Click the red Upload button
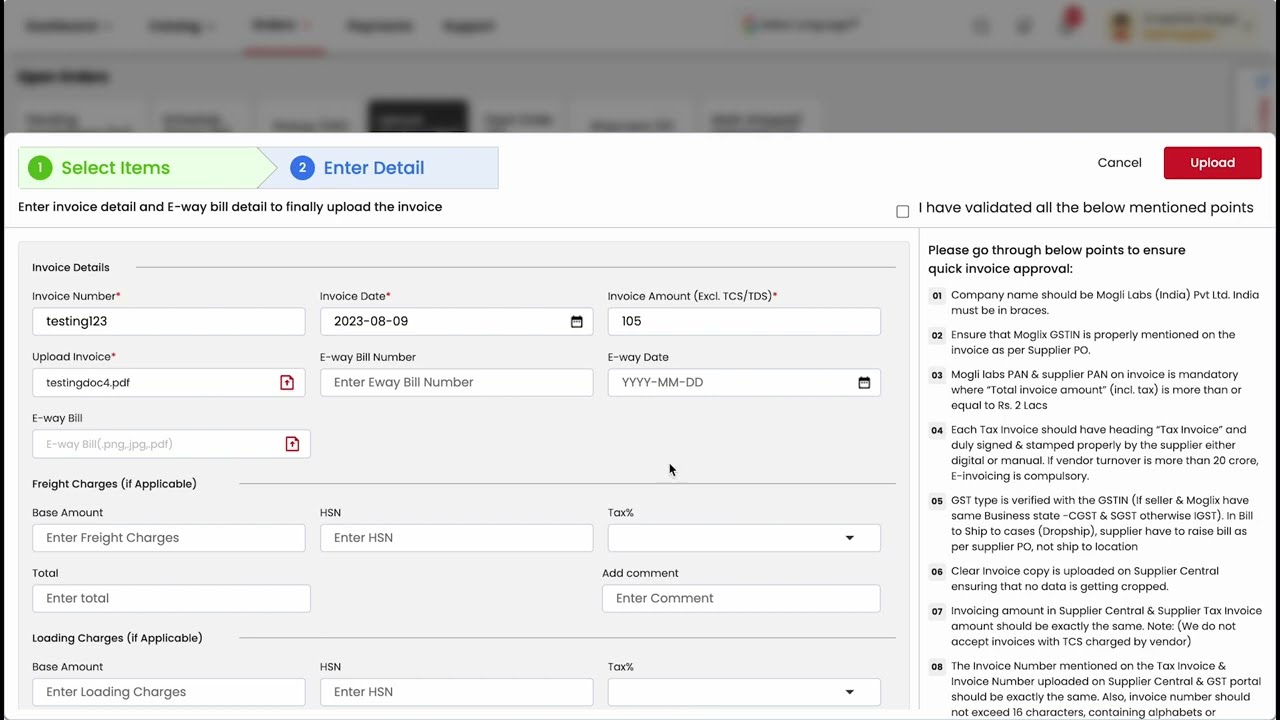 coord(1212,163)
